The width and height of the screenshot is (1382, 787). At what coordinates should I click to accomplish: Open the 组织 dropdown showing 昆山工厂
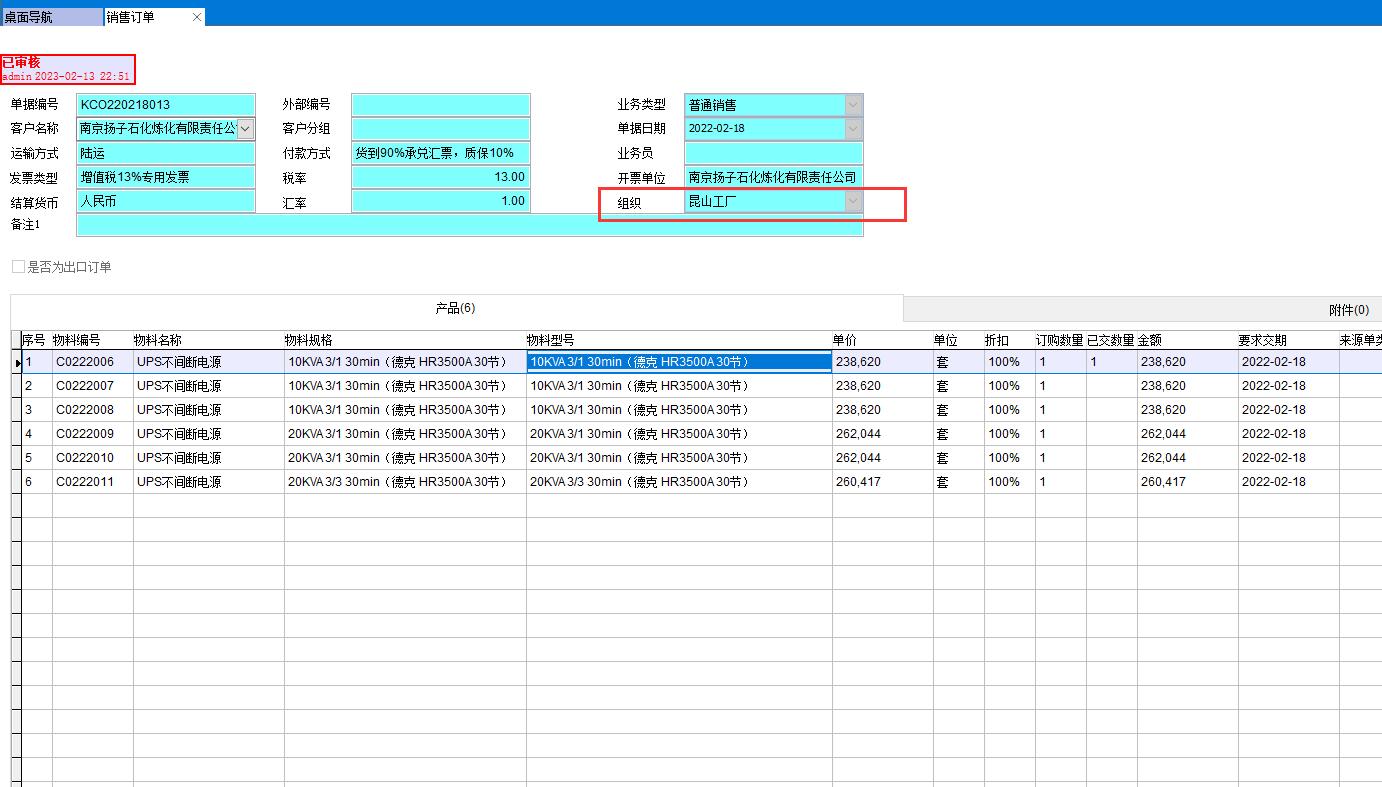tap(852, 202)
